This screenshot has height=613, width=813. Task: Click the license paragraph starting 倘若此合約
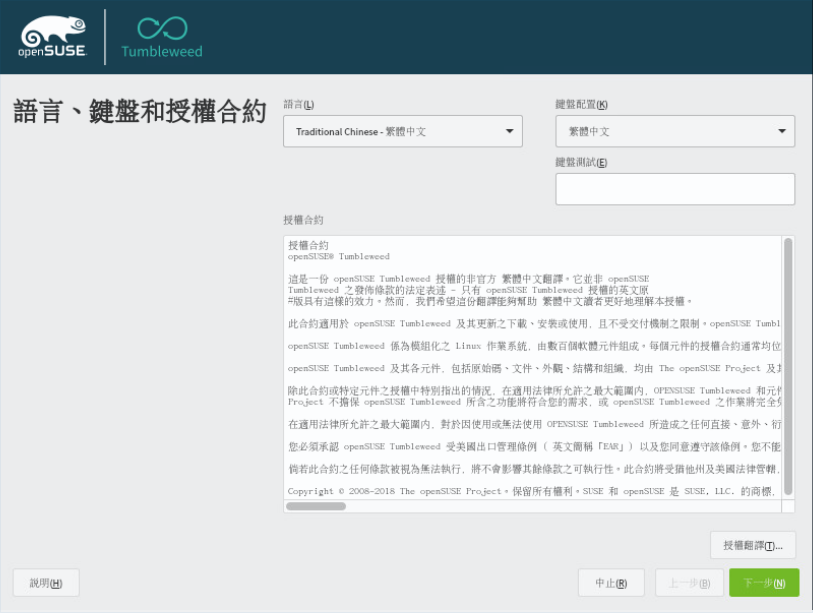click(x=534, y=469)
